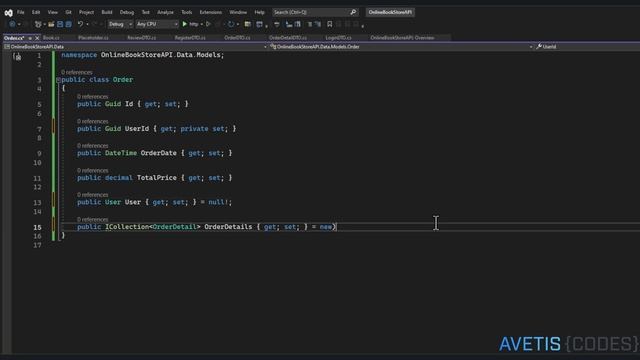This screenshot has width=640, height=360.
Task: Click the Save icon
Action: coord(60,24)
